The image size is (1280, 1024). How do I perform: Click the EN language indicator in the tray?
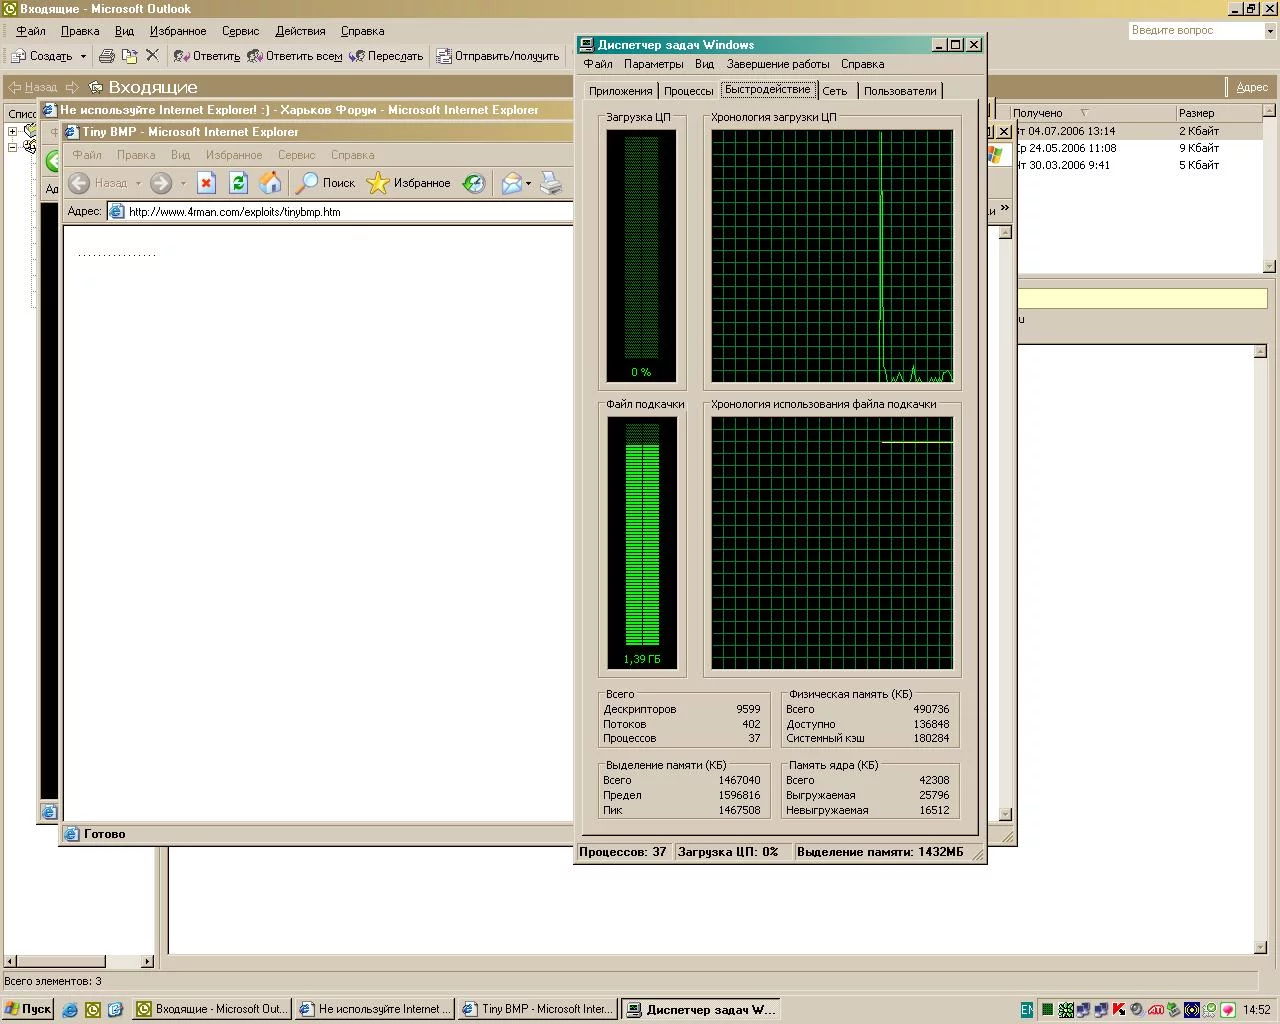[1027, 1010]
